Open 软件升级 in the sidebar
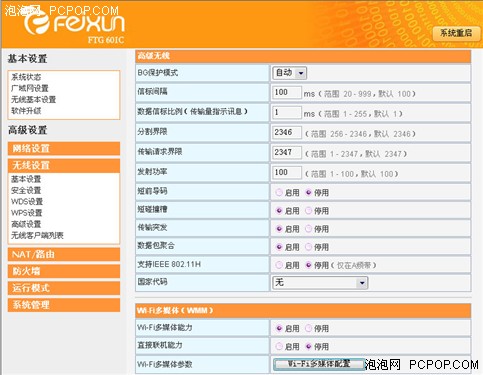Viewport: 483px width, 375px height. [x=26, y=111]
